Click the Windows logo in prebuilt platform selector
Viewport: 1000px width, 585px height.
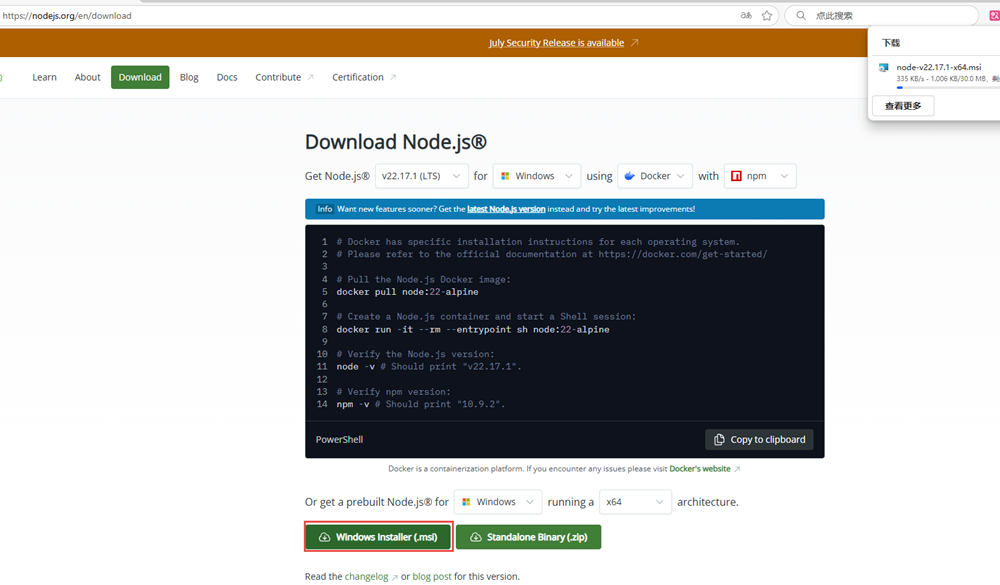466,502
